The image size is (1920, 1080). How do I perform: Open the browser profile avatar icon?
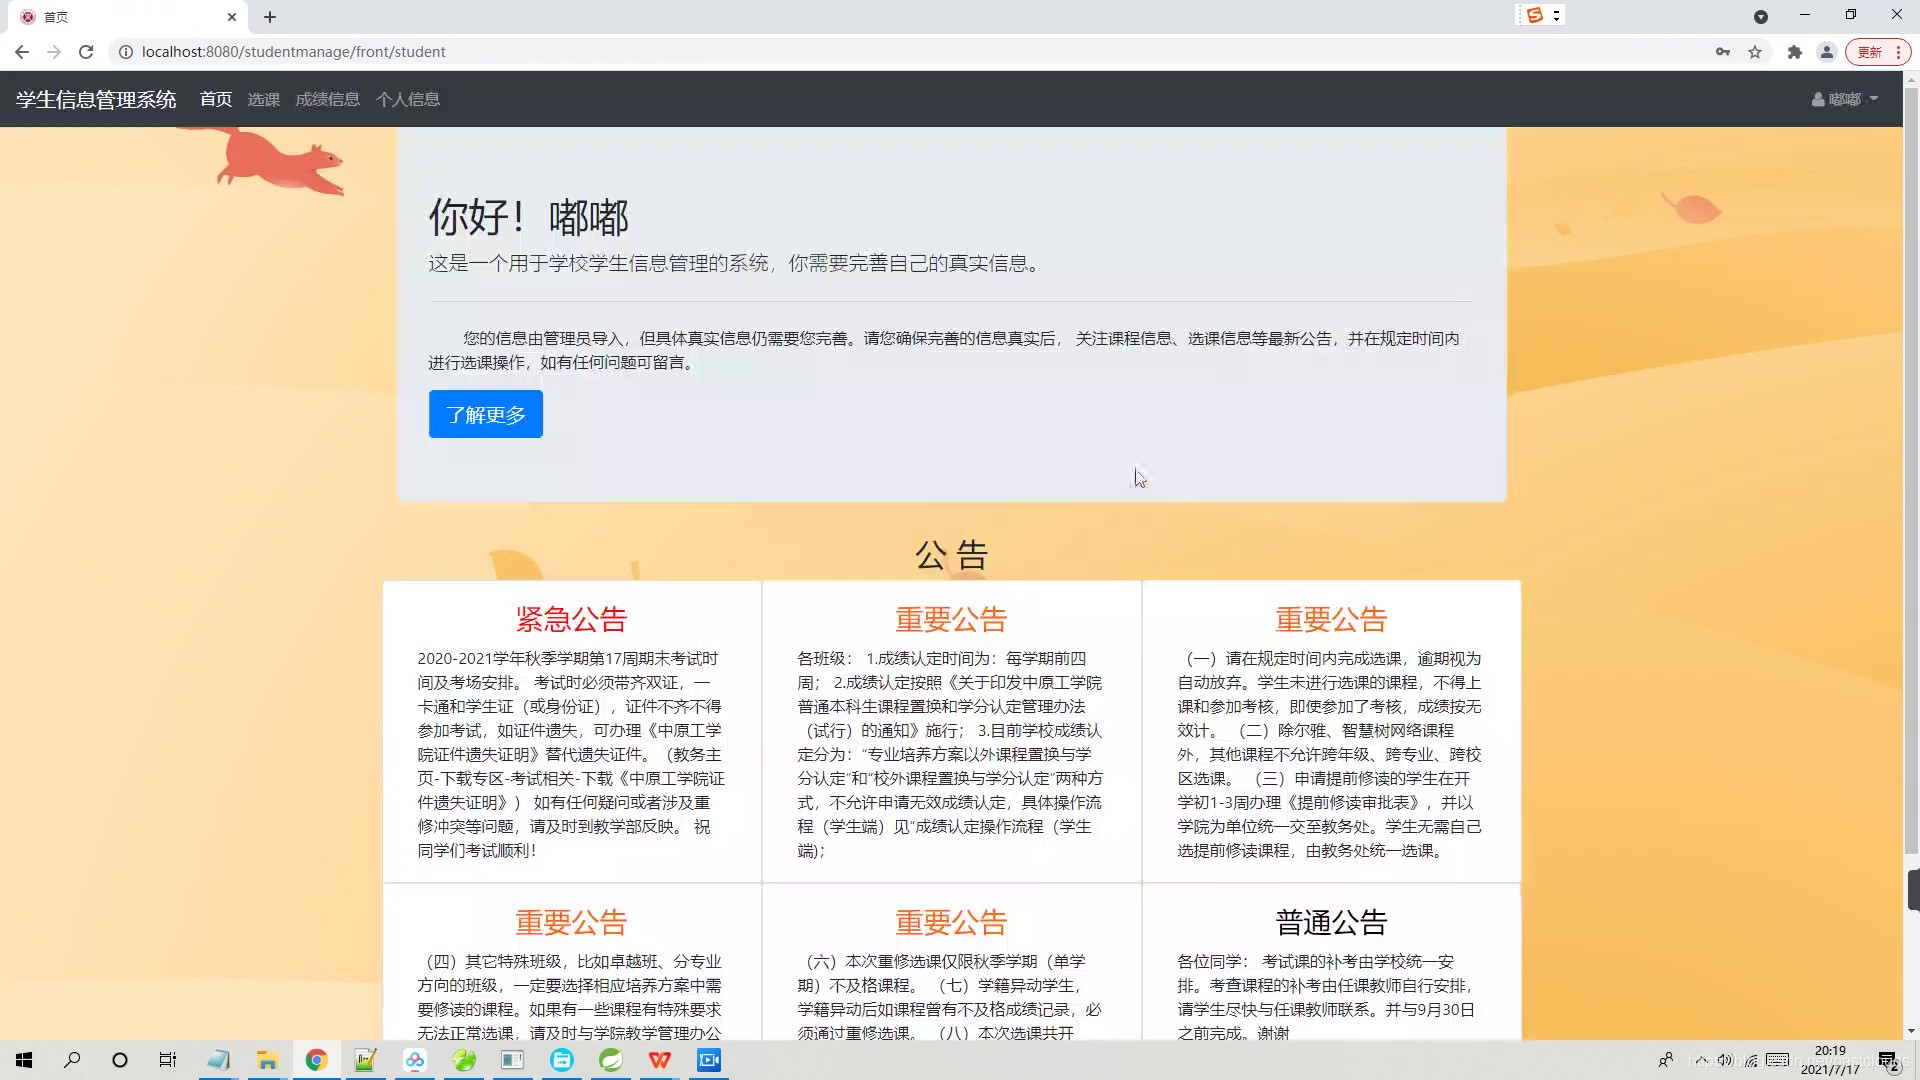click(x=1828, y=51)
